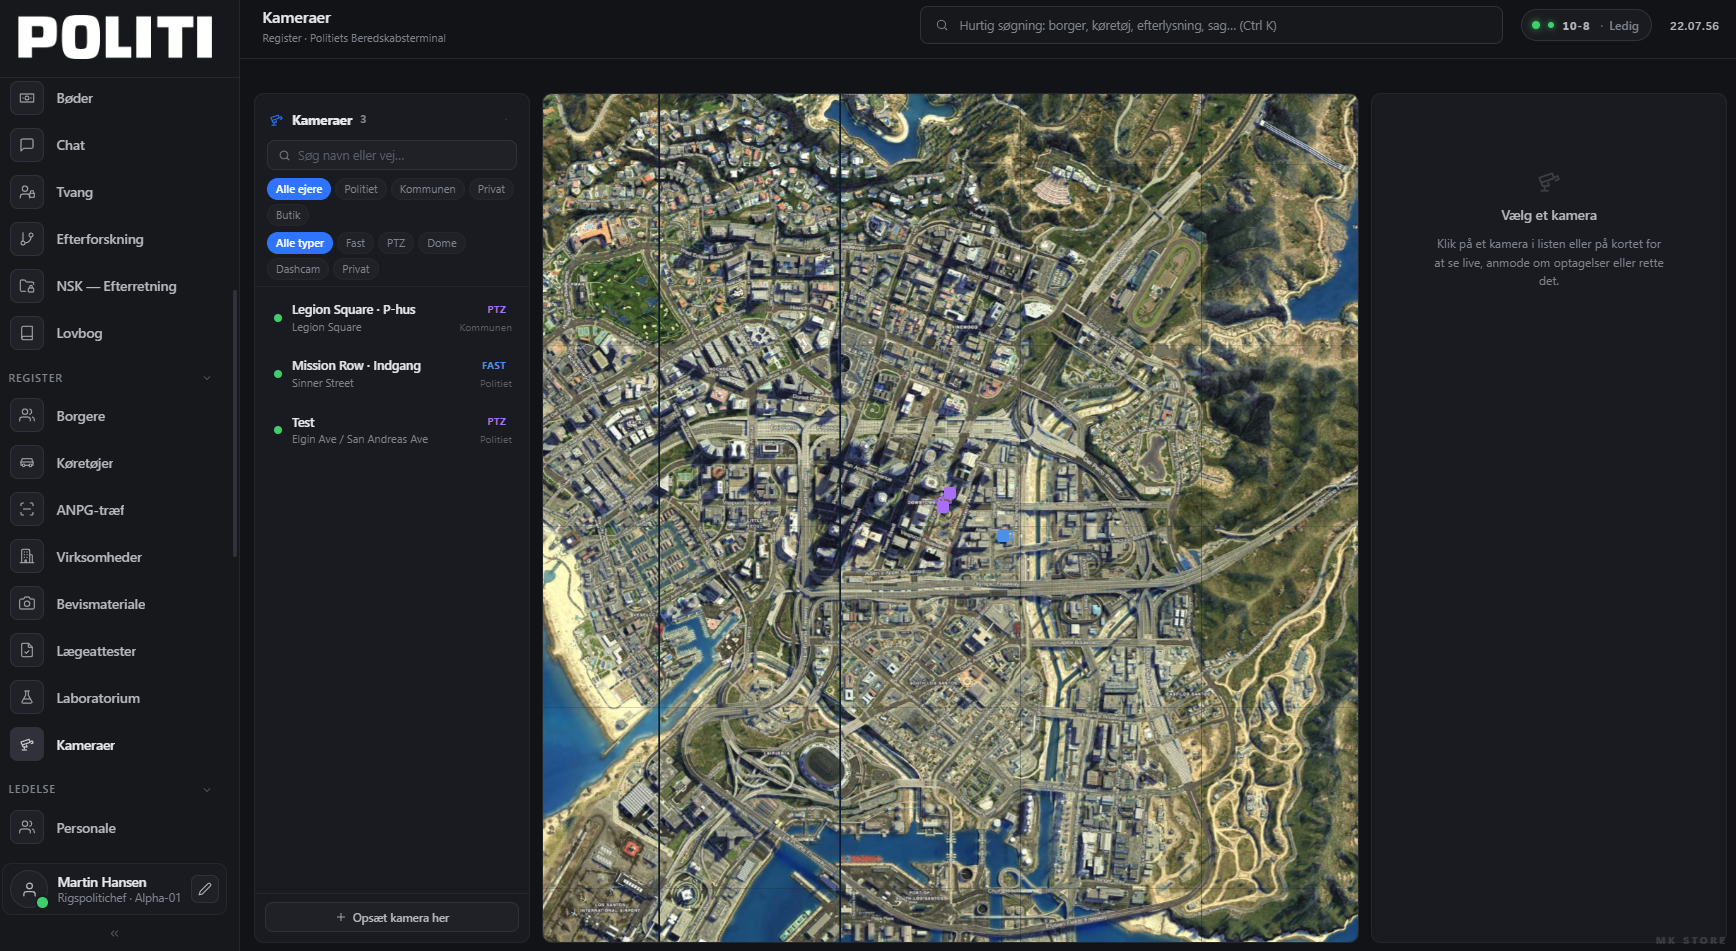Click the Opsæt kamera her button
Screen dimensions: 1736x951
(392, 917)
